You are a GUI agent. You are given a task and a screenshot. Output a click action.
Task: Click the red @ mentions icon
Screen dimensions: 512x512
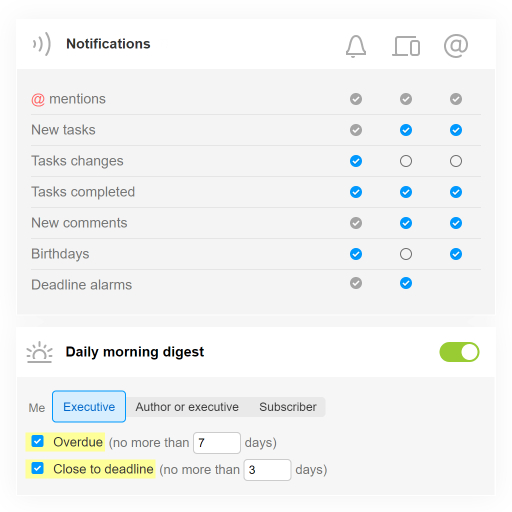(x=38, y=99)
